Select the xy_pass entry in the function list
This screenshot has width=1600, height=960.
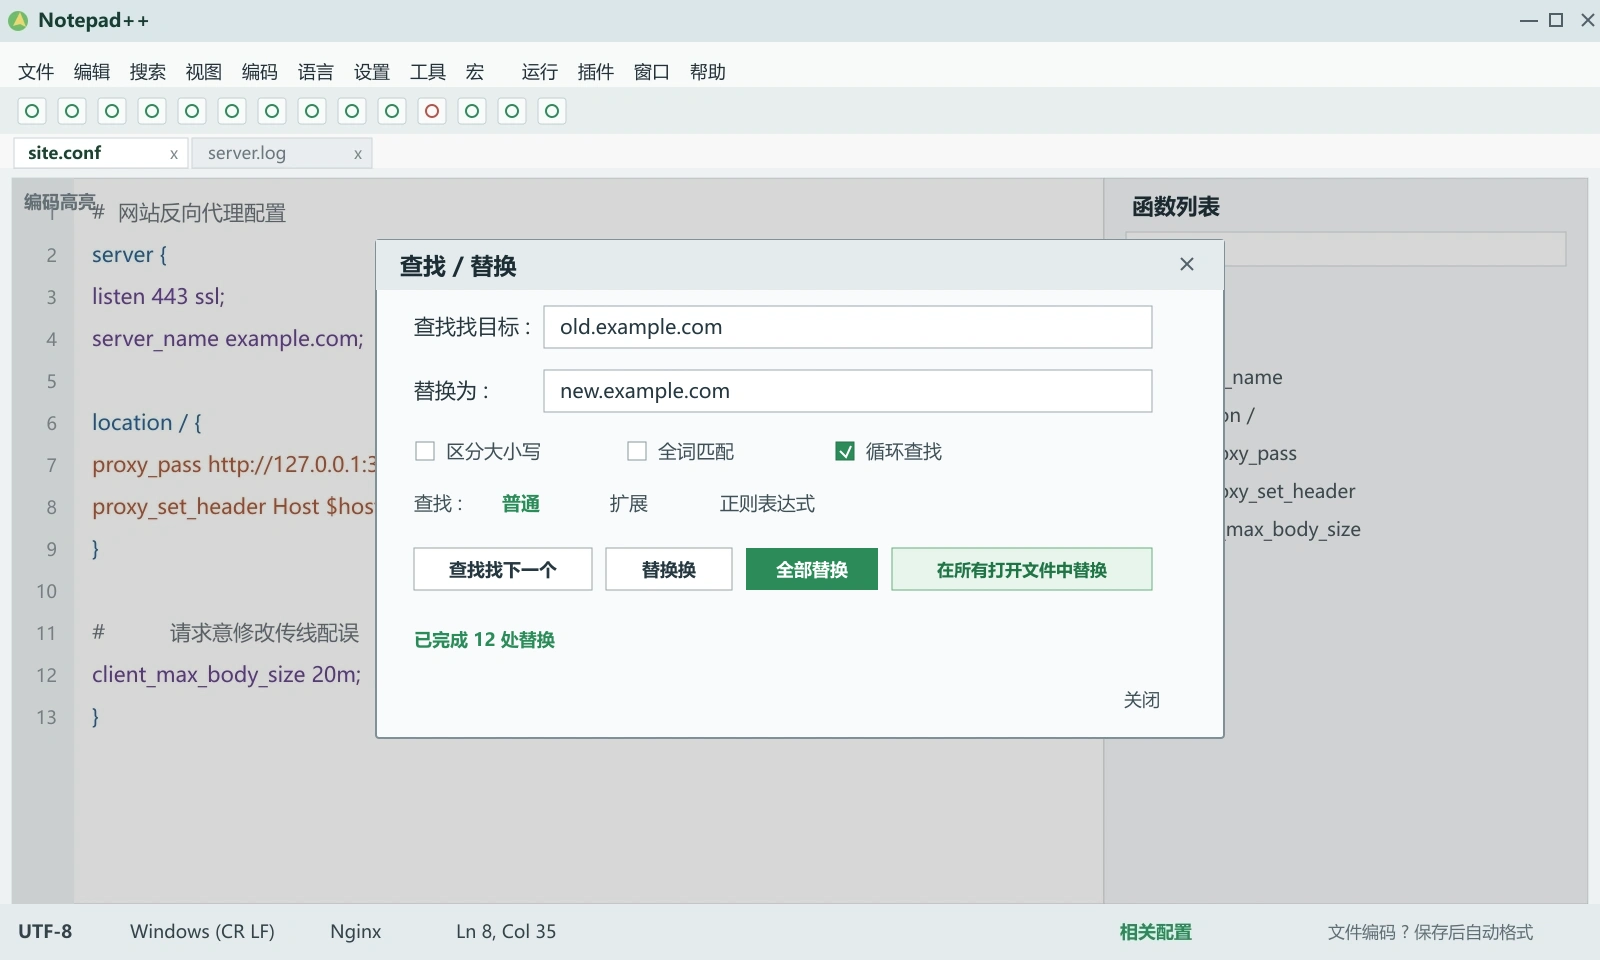pos(1260,453)
